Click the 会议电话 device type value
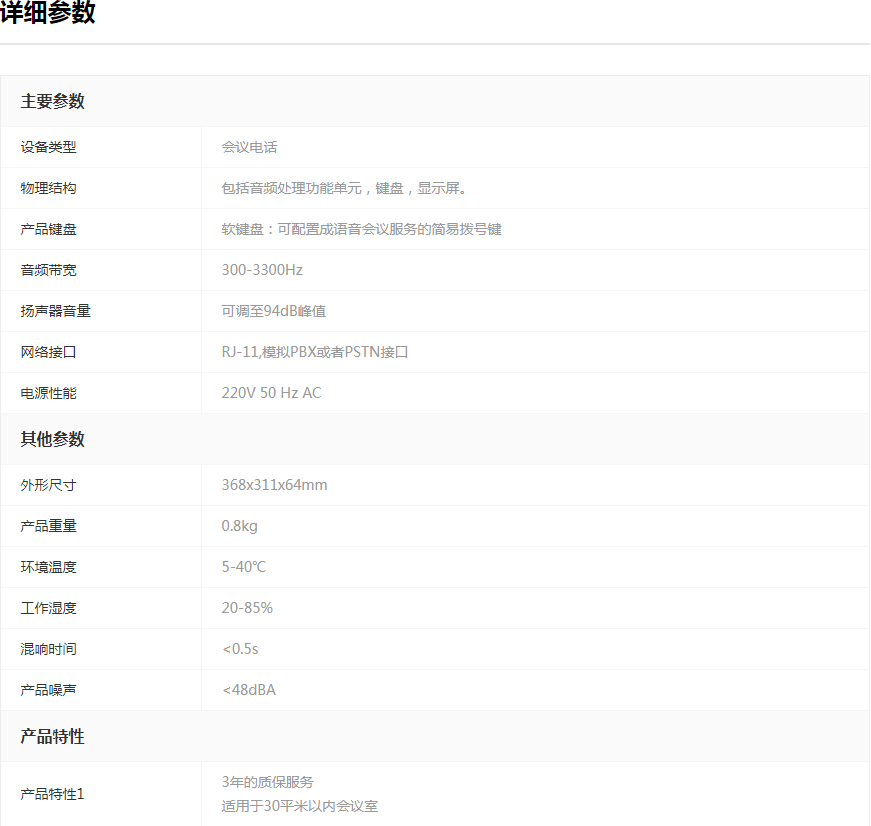 pyautogui.click(x=249, y=147)
